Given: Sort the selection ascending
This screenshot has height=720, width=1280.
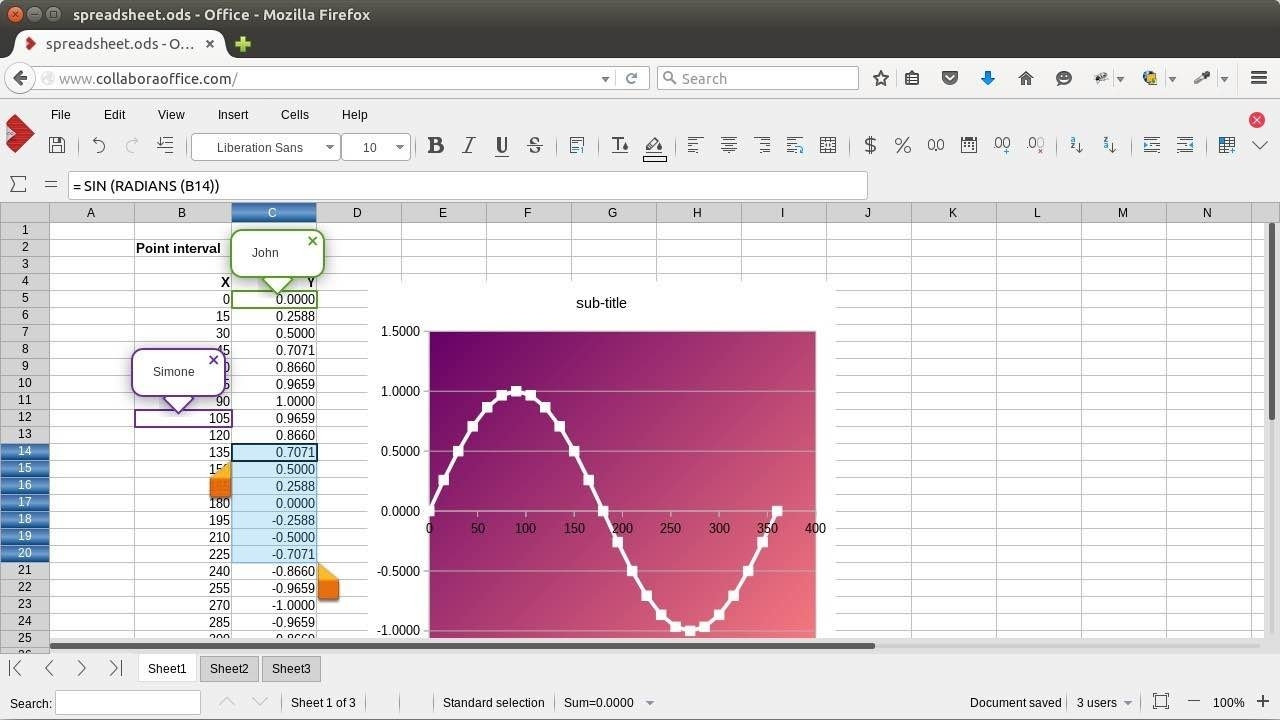Looking at the screenshot, I should 1076,146.
